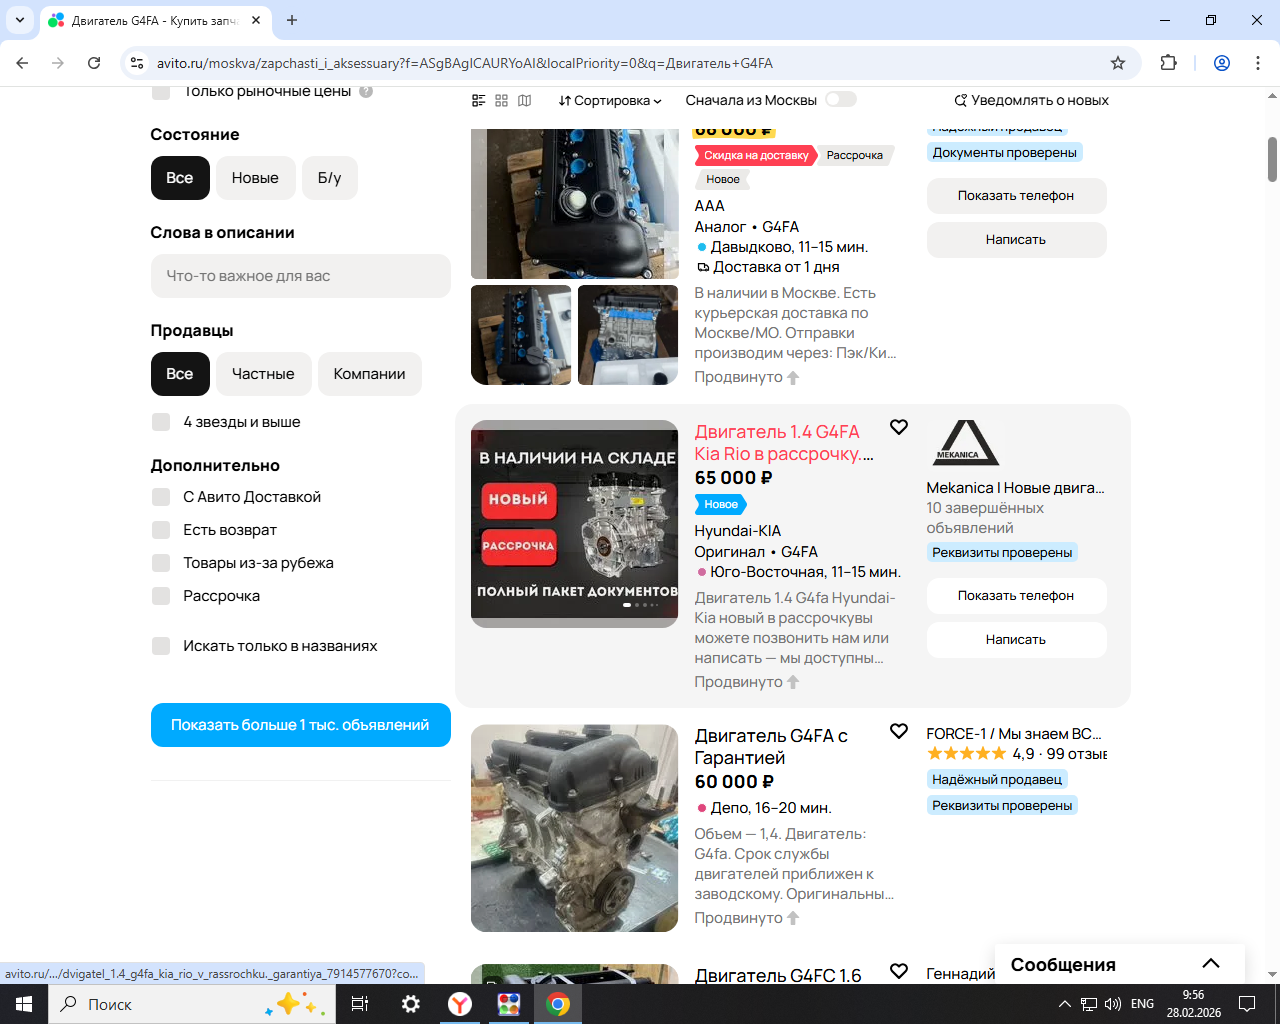Open notification center on taskbar

(x=1247, y=1004)
